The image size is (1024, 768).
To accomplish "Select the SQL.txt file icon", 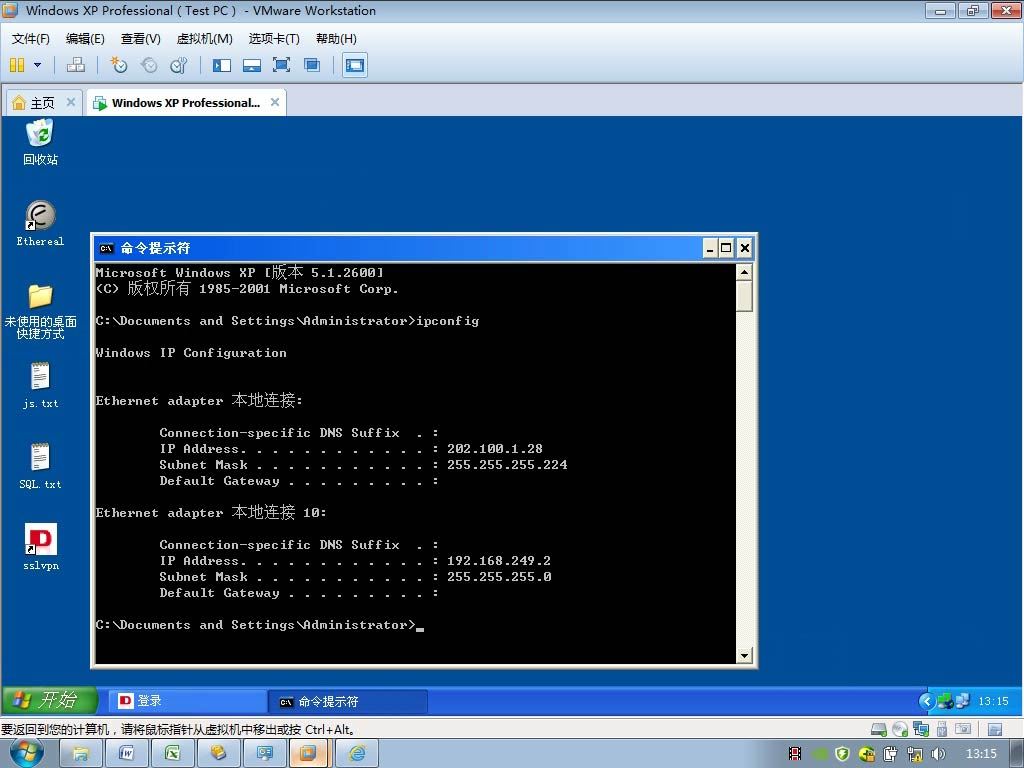I will (40, 466).
